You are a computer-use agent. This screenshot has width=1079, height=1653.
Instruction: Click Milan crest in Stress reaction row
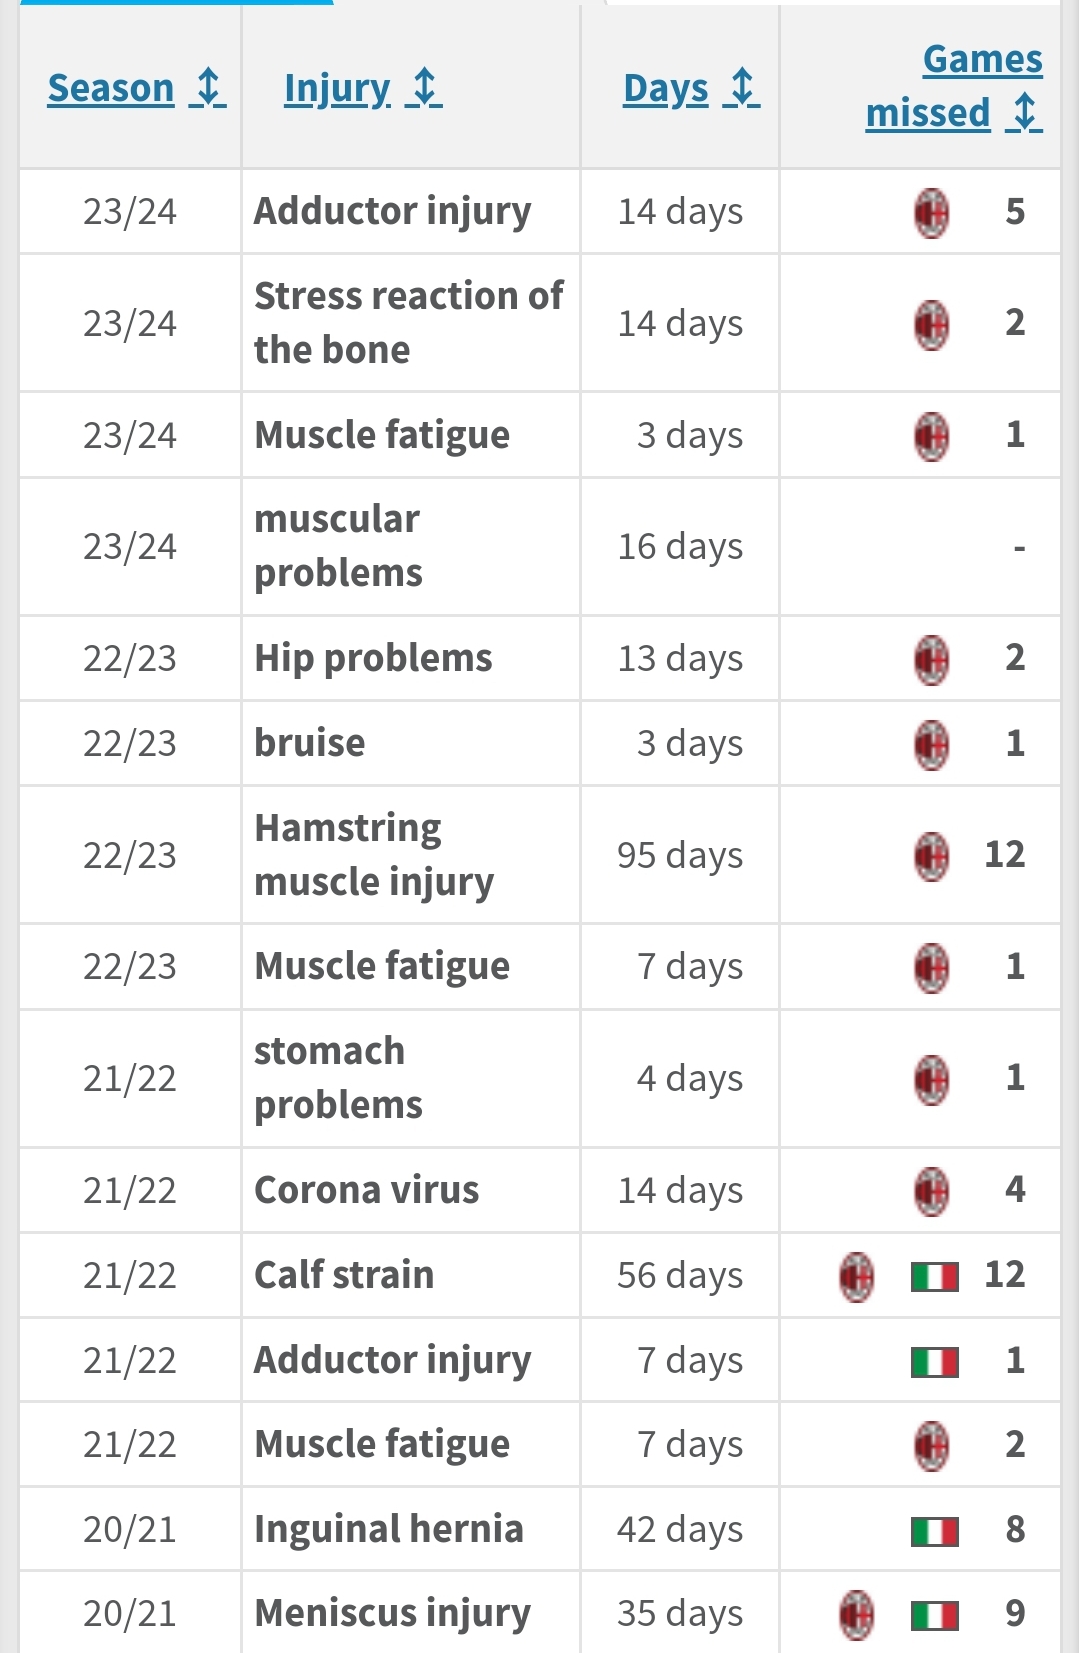click(x=931, y=324)
